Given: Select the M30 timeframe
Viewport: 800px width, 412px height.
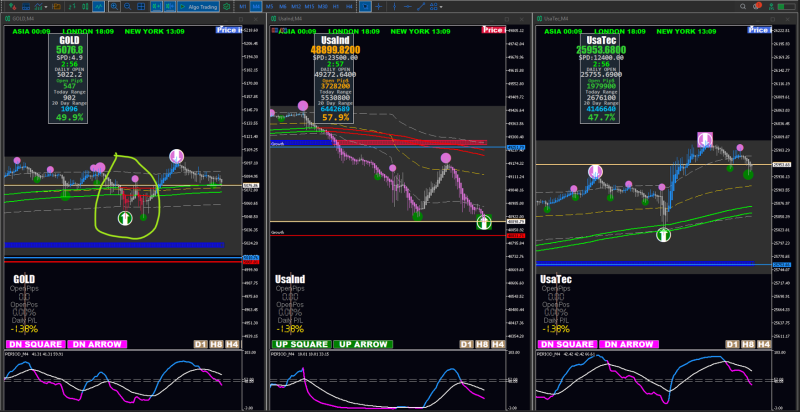Looking at the screenshot, I should tap(322, 7).
